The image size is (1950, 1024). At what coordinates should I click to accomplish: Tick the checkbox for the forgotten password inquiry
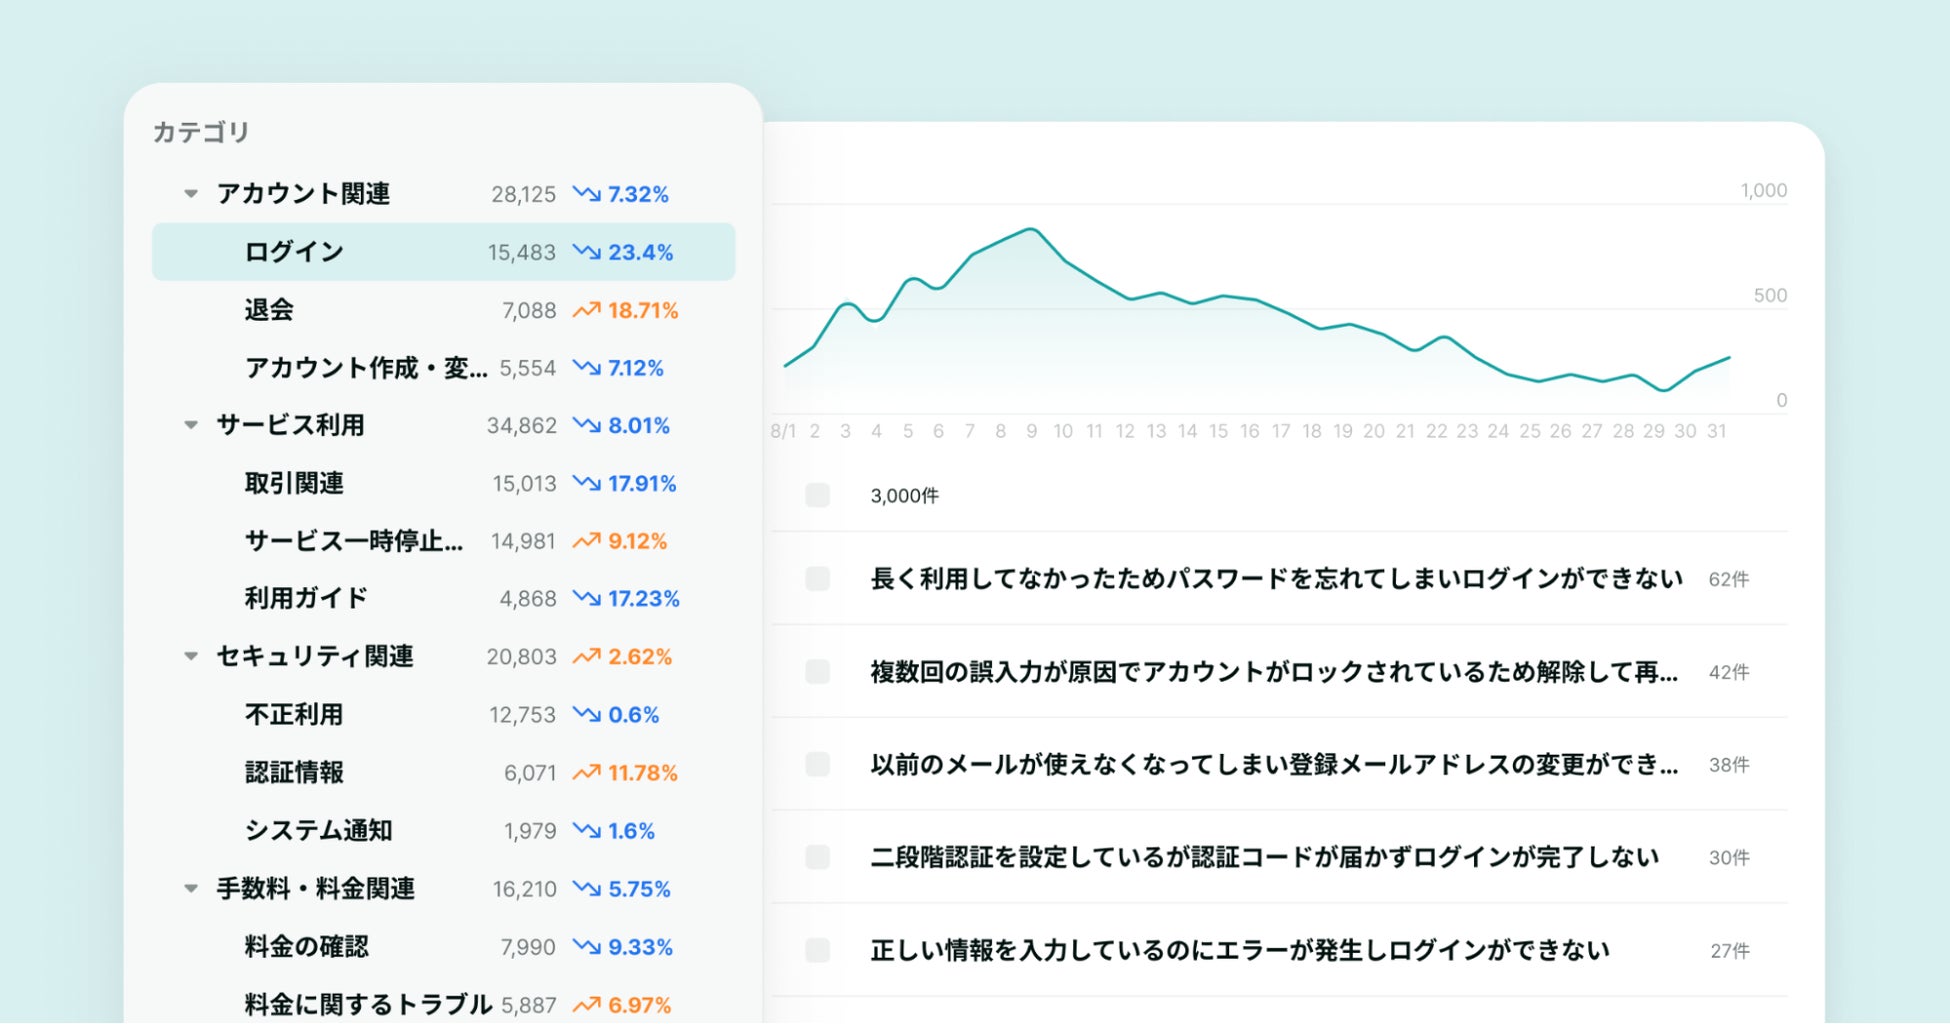tap(817, 579)
